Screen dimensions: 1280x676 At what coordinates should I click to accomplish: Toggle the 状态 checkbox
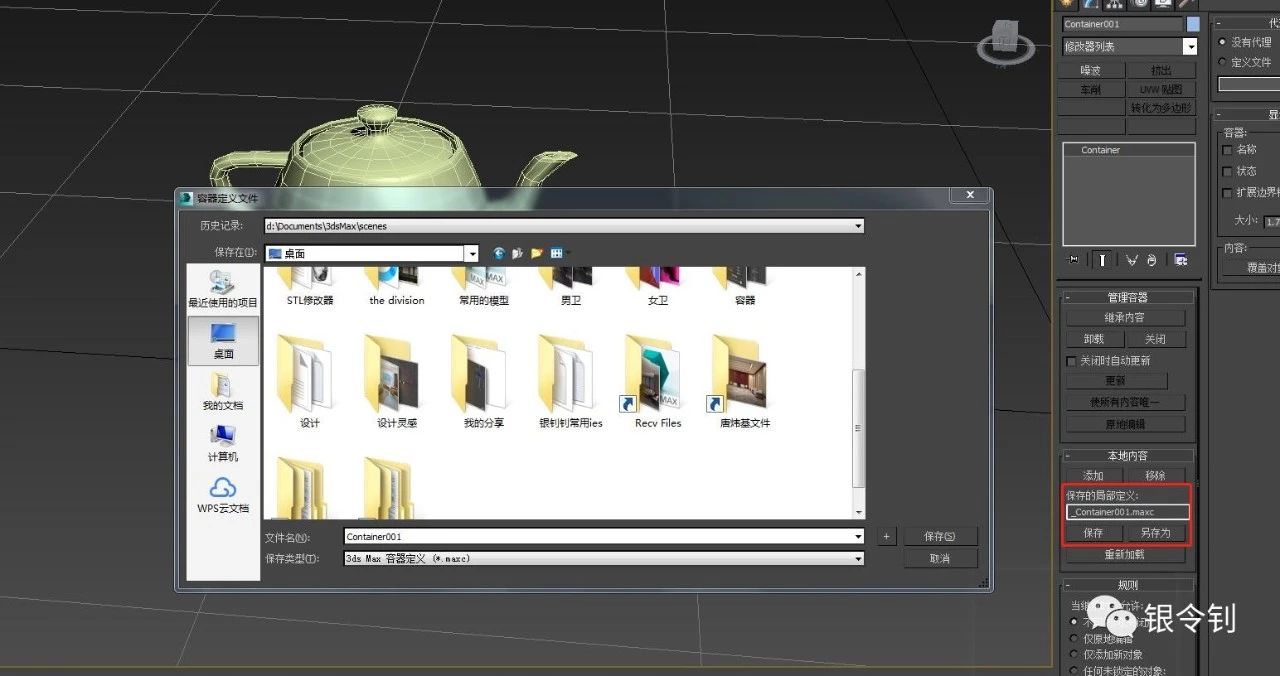click(1228, 171)
